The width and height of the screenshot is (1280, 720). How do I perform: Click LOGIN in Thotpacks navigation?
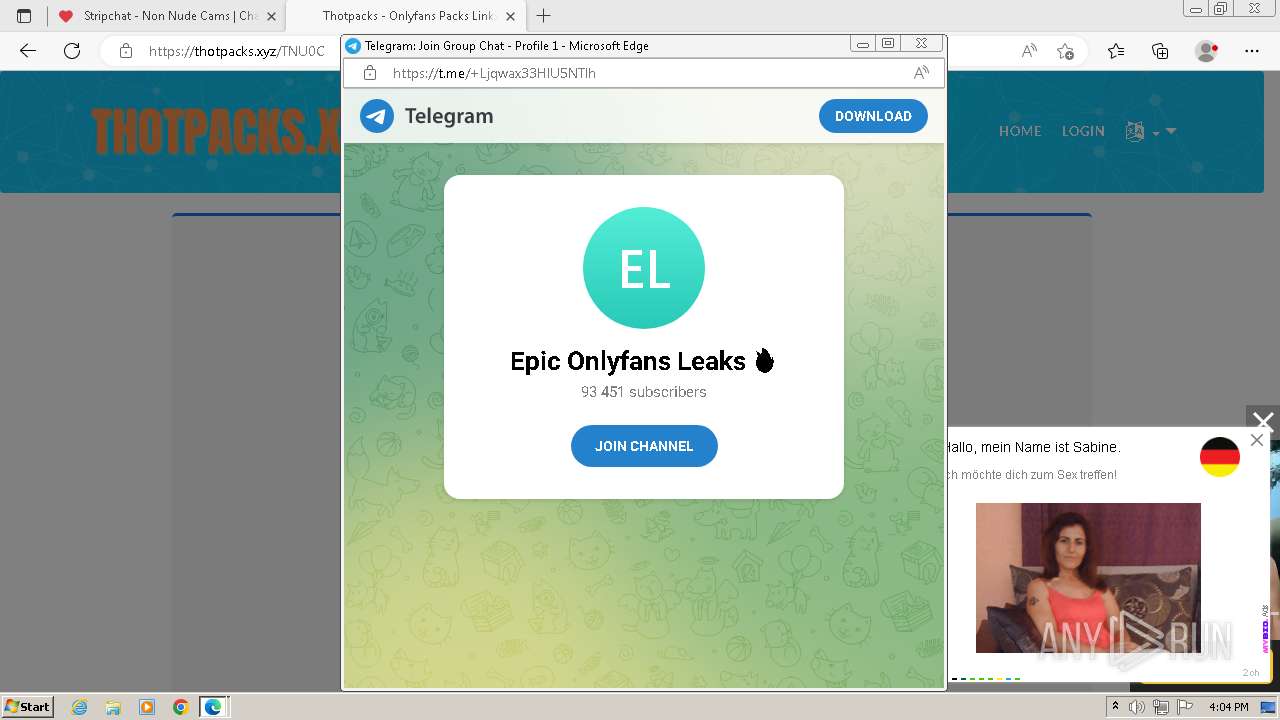[1083, 131]
